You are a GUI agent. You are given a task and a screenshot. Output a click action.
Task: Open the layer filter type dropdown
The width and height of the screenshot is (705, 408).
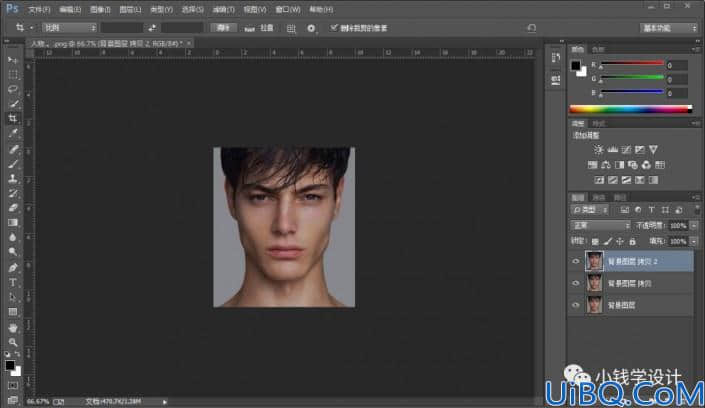pos(590,210)
